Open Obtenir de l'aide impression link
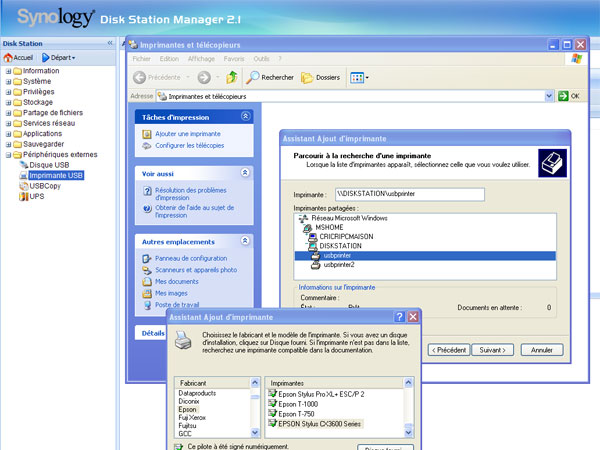Viewport: 600px width, 450px height. pyautogui.click(x=194, y=211)
